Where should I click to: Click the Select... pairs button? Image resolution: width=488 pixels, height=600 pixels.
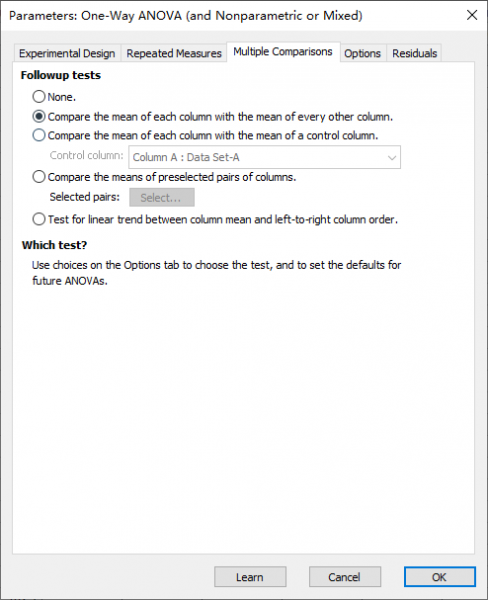click(162, 197)
